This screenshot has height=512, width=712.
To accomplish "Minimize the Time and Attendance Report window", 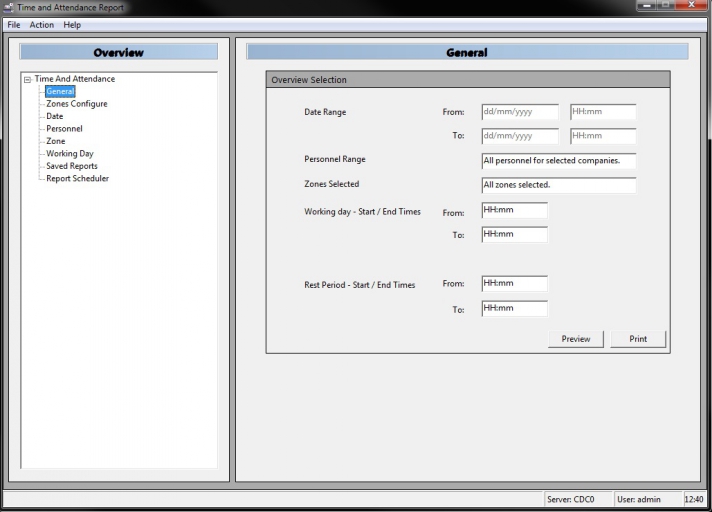I will [x=646, y=5].
